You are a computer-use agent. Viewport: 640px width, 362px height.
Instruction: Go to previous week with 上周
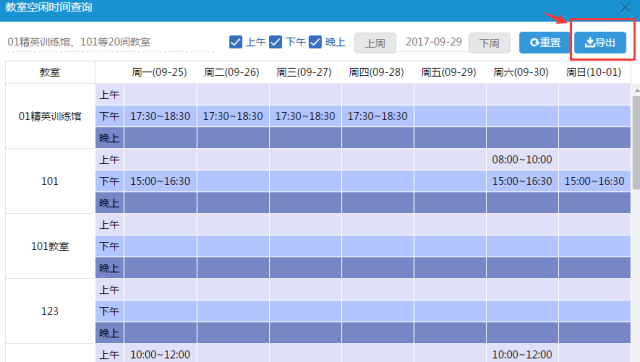click(375, 43)
